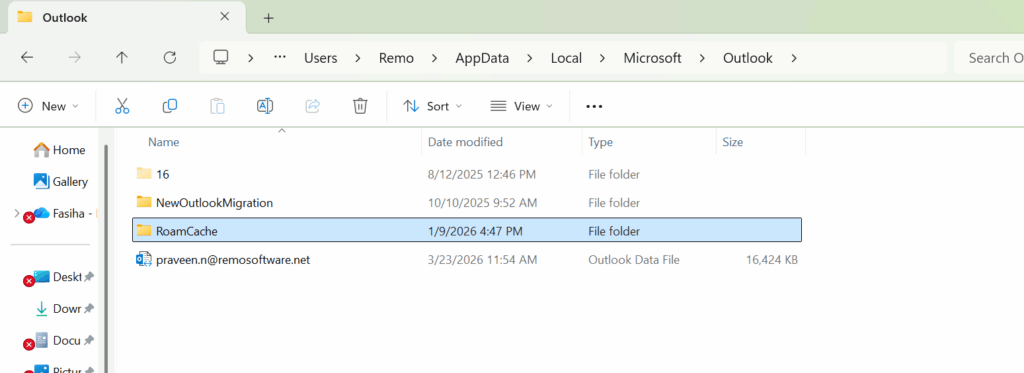Click AppData in the address breadcrumb
This screenshot has width=1024, height=373.
pos(482,57)
